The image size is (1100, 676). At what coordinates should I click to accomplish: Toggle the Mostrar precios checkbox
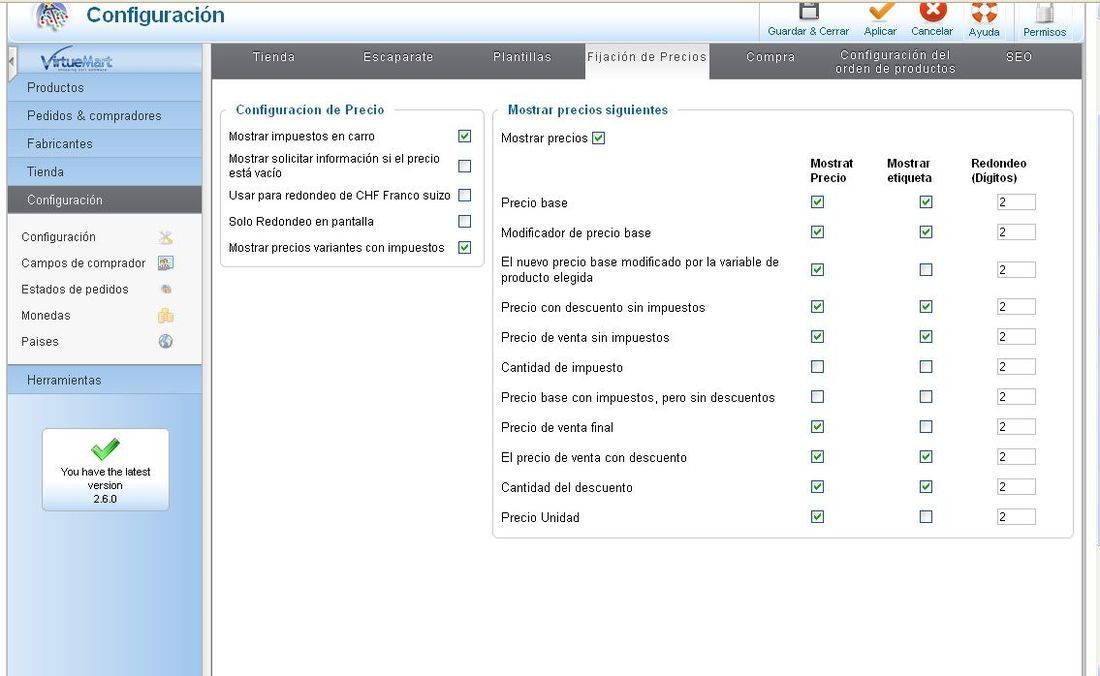[x=598, y=138]
